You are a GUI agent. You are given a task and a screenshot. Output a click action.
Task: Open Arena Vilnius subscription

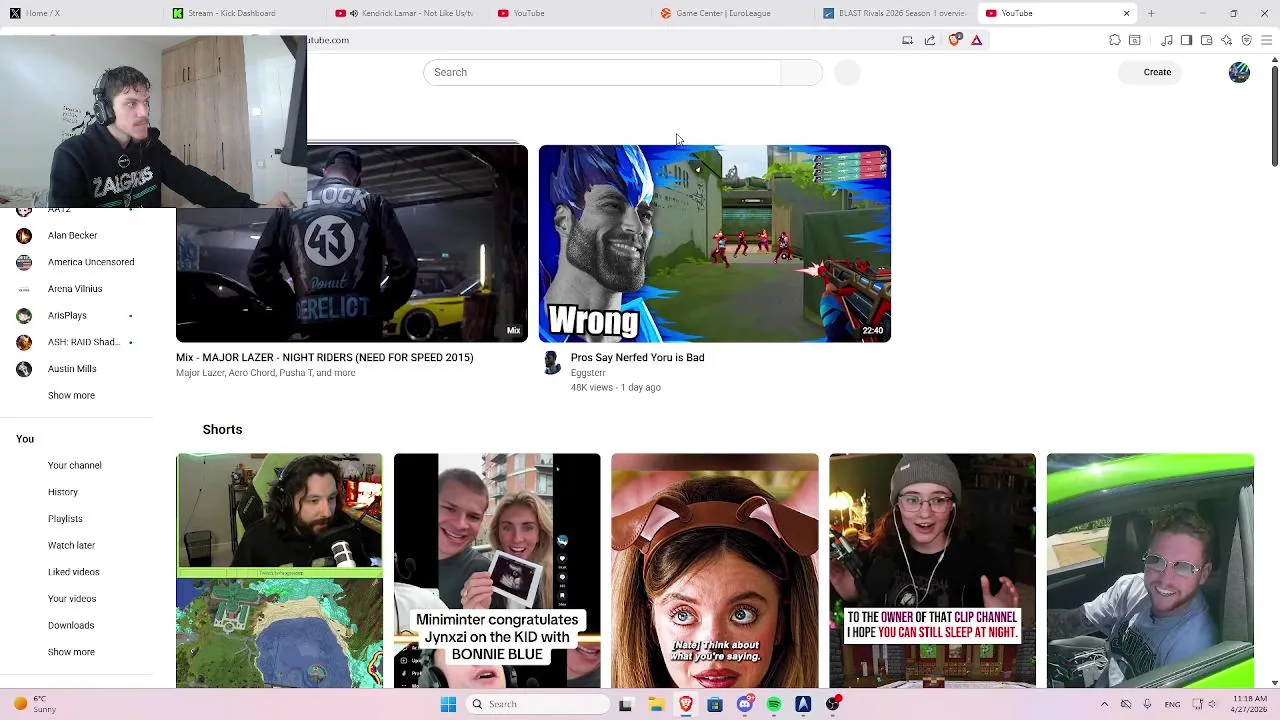point(75,289)
